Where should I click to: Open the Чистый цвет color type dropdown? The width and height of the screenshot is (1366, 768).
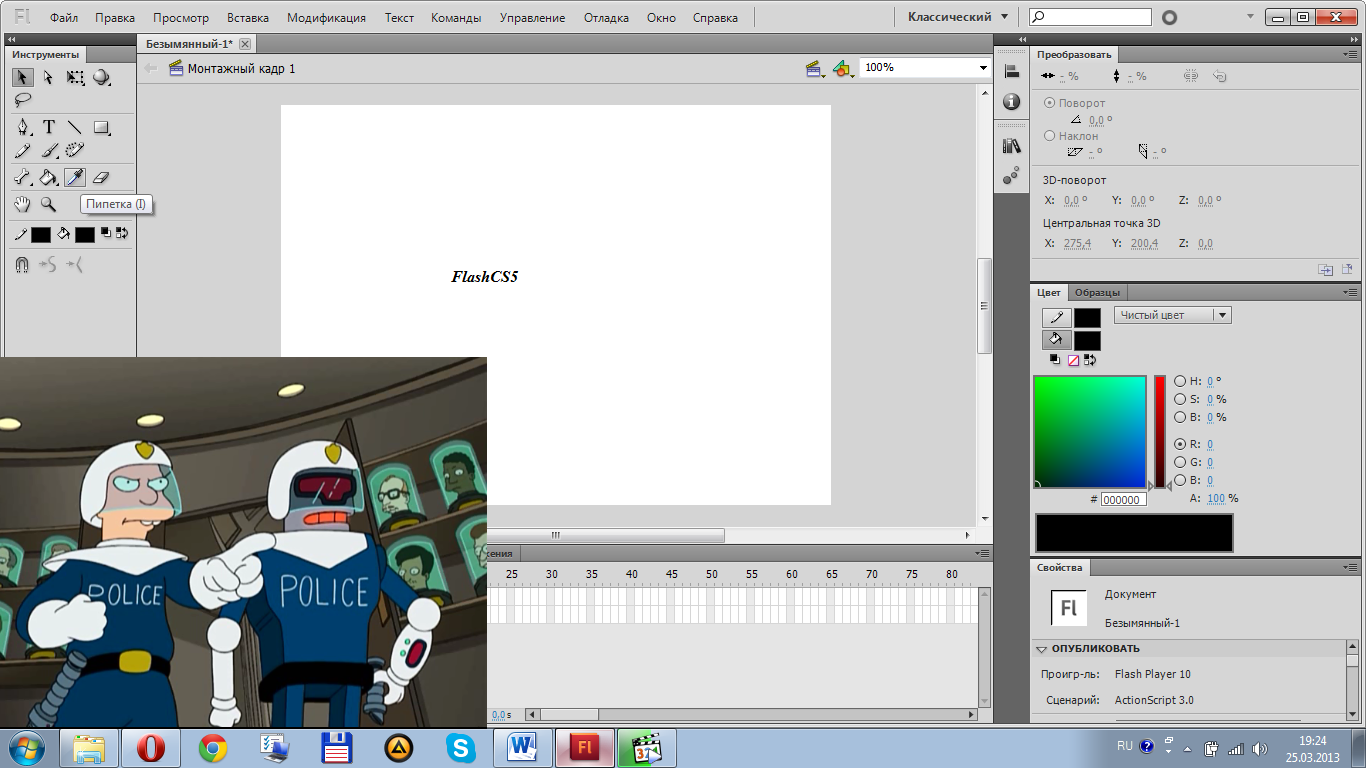1173,315
